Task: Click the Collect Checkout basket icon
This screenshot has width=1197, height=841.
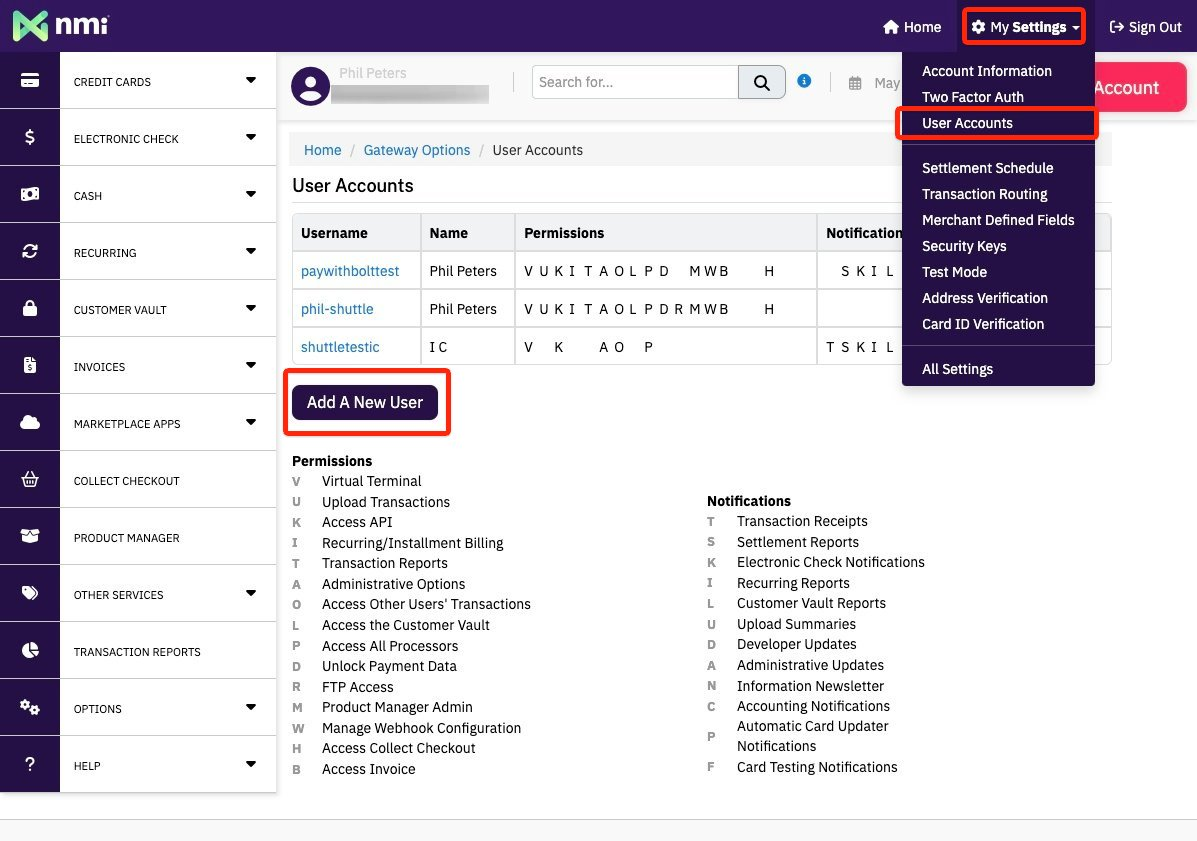Action: [x=30, y=479]
